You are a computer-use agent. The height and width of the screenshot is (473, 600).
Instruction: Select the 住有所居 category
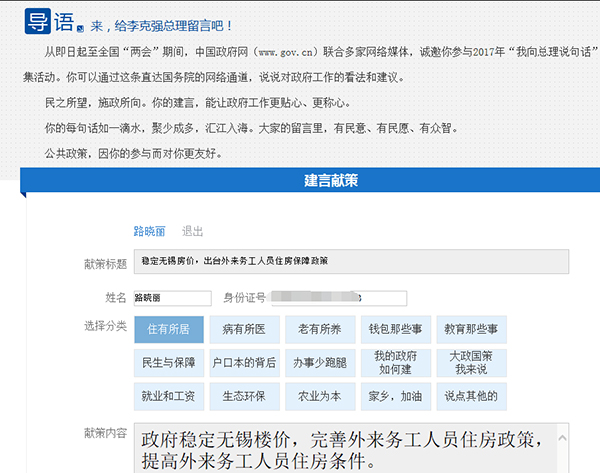point(169,329)
